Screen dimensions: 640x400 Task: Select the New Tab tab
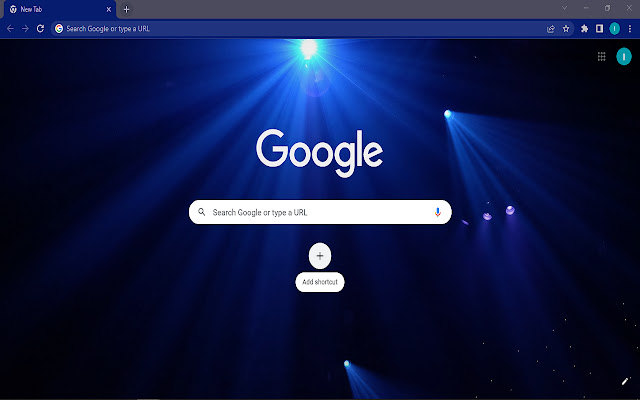tap(60, 9)
